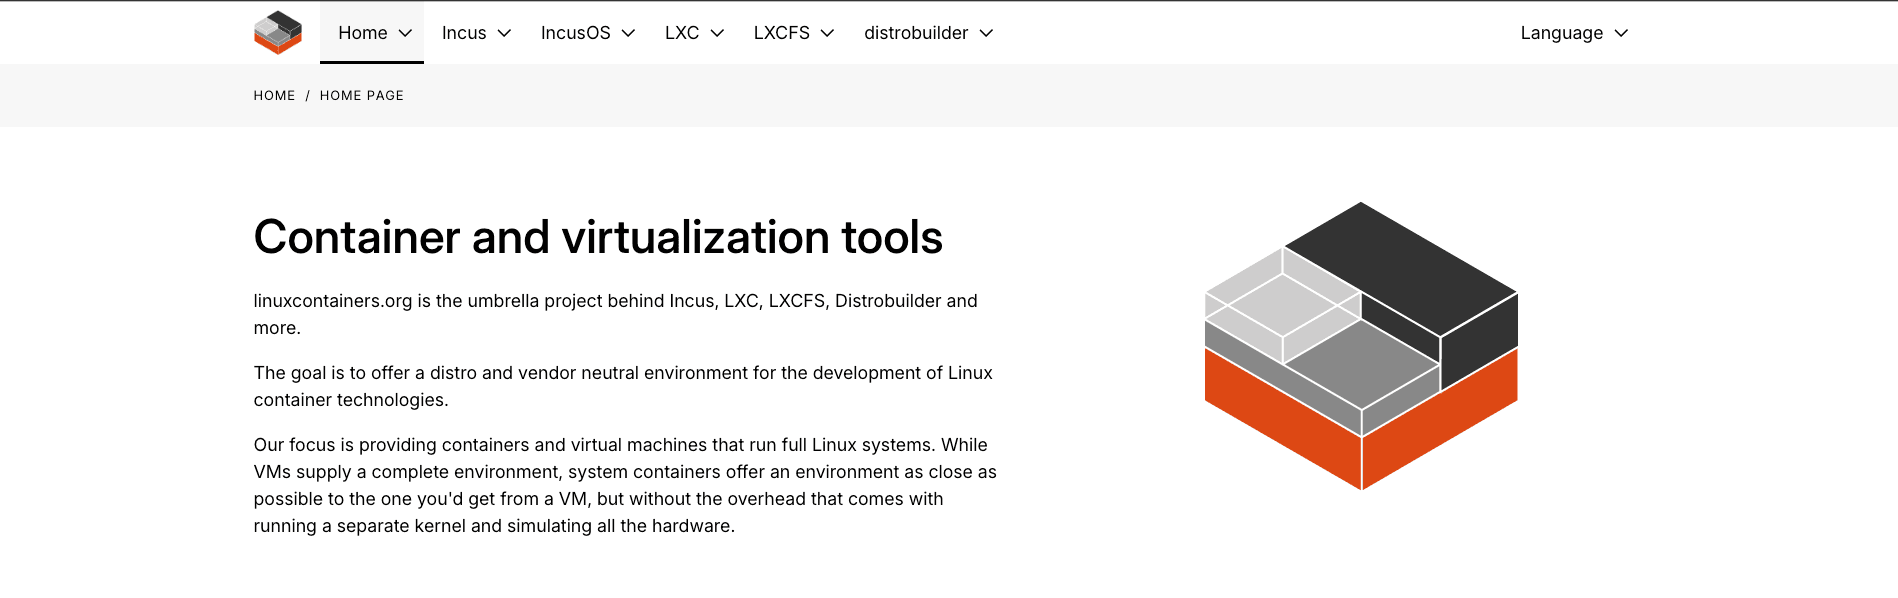Click the large isometric containers illustration
The image size is (1898, 598).
coord(1361,346)
